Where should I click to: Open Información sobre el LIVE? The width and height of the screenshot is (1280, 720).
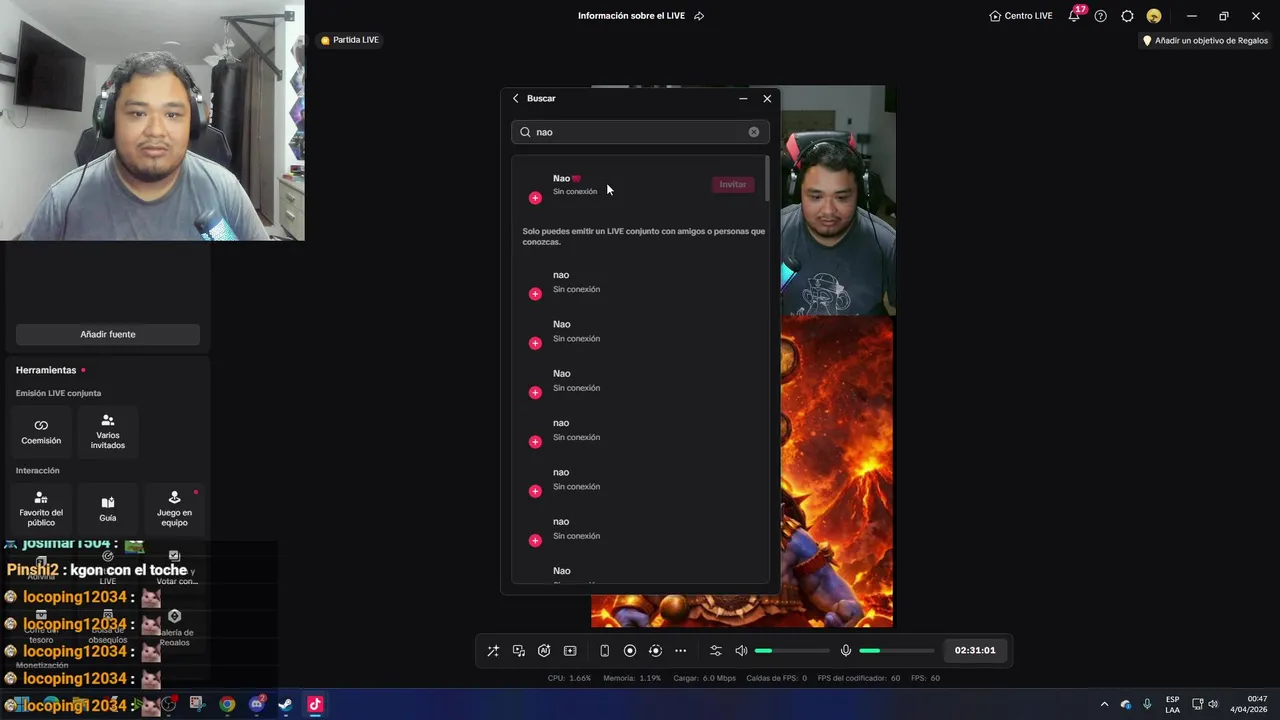631,16
